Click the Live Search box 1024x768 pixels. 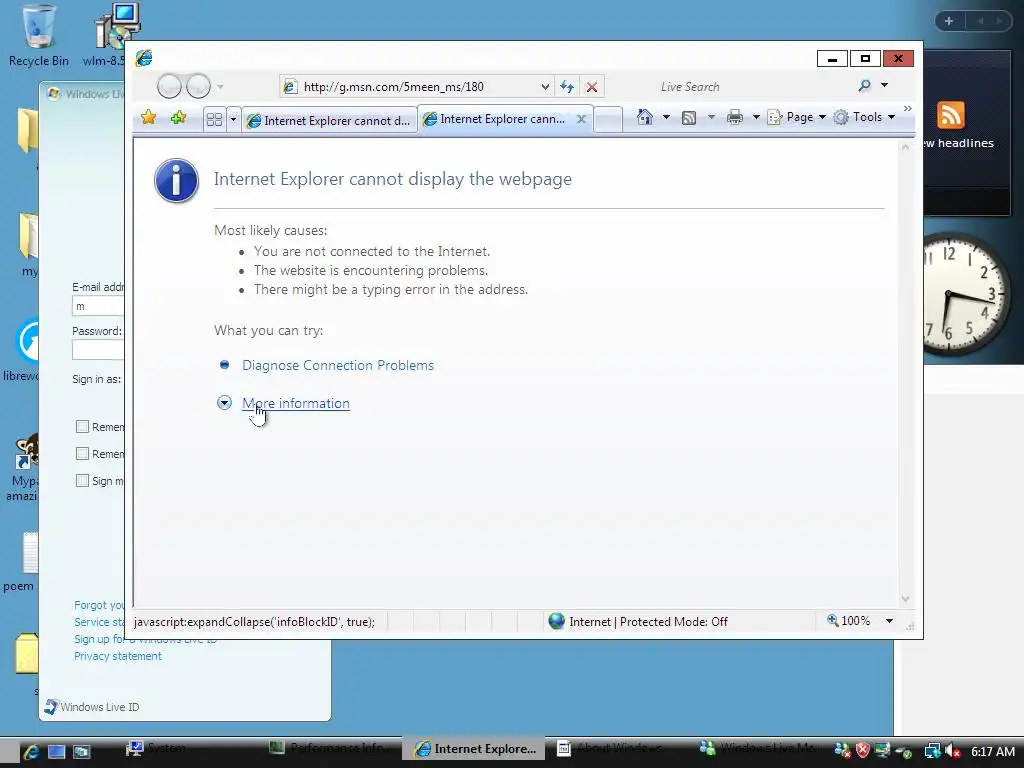point(751,86)
